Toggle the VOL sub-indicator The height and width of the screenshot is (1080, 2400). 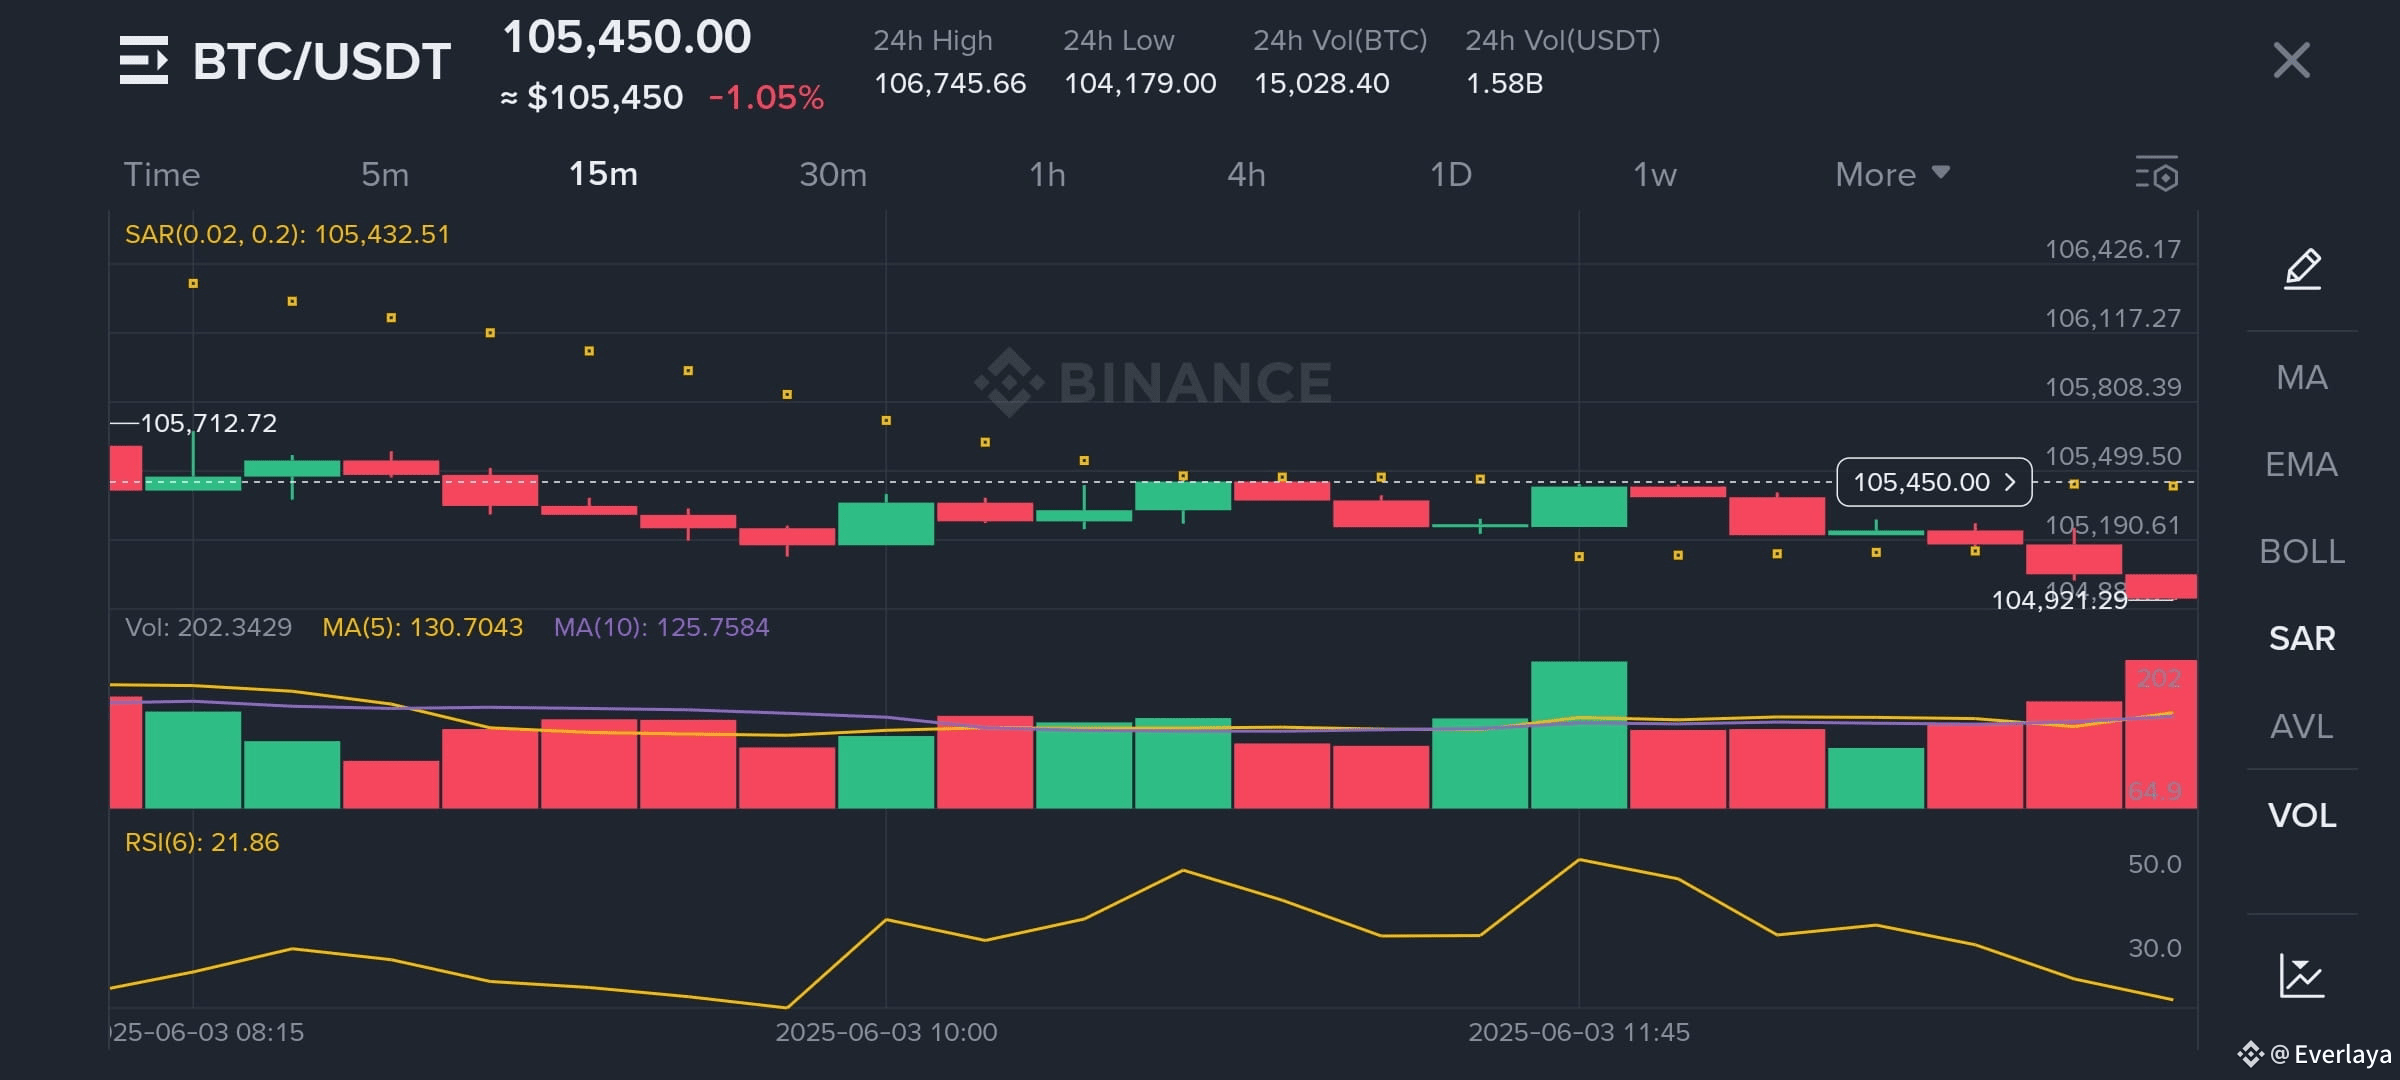pyautogui.click(x=2301, y=816)
